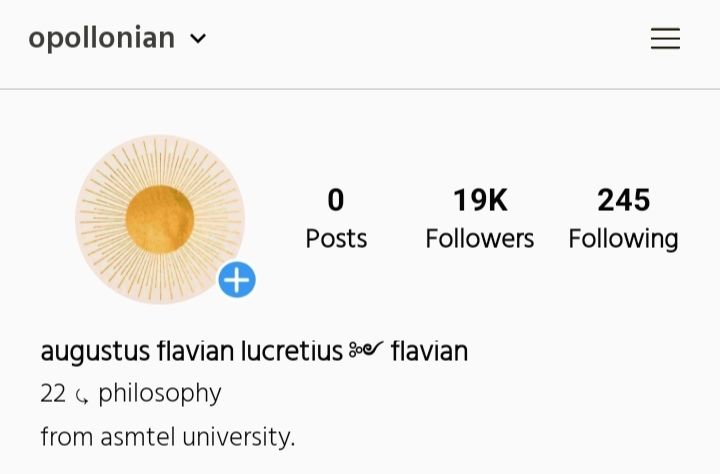Click the age 22 in bio

point(53,394)
